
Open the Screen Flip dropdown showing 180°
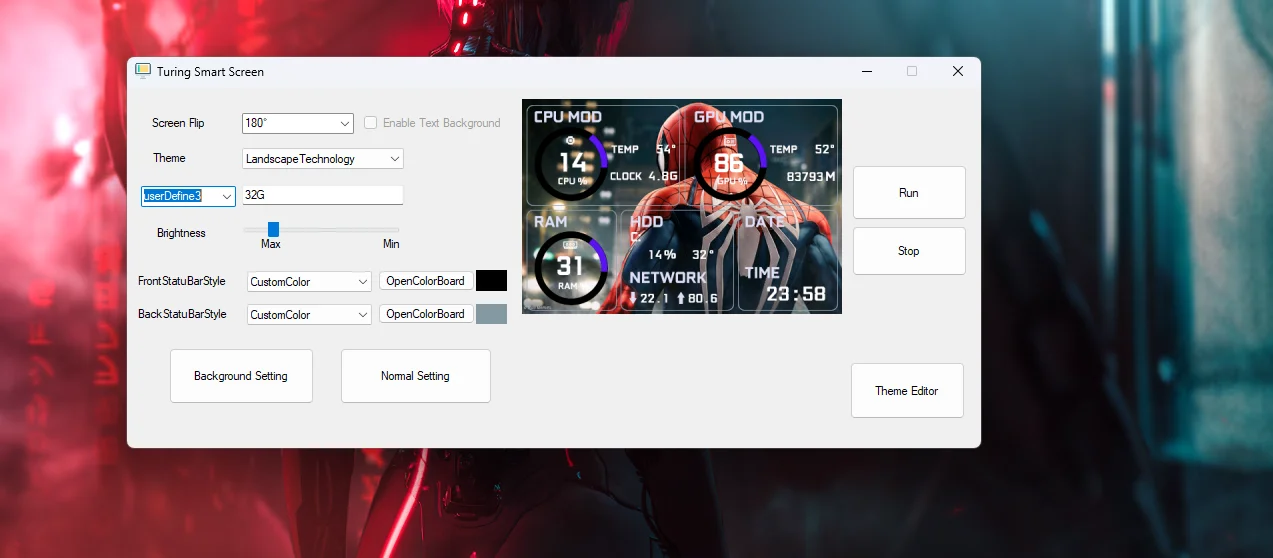click(298, 123)
